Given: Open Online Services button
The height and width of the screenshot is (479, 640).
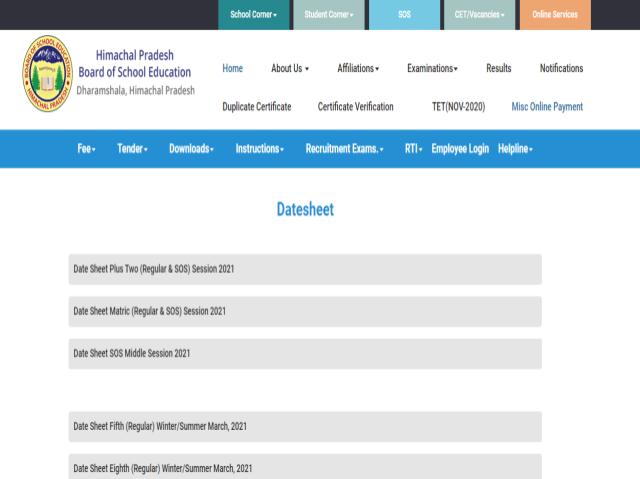Looking at the screenshot, I should (555, 15).
